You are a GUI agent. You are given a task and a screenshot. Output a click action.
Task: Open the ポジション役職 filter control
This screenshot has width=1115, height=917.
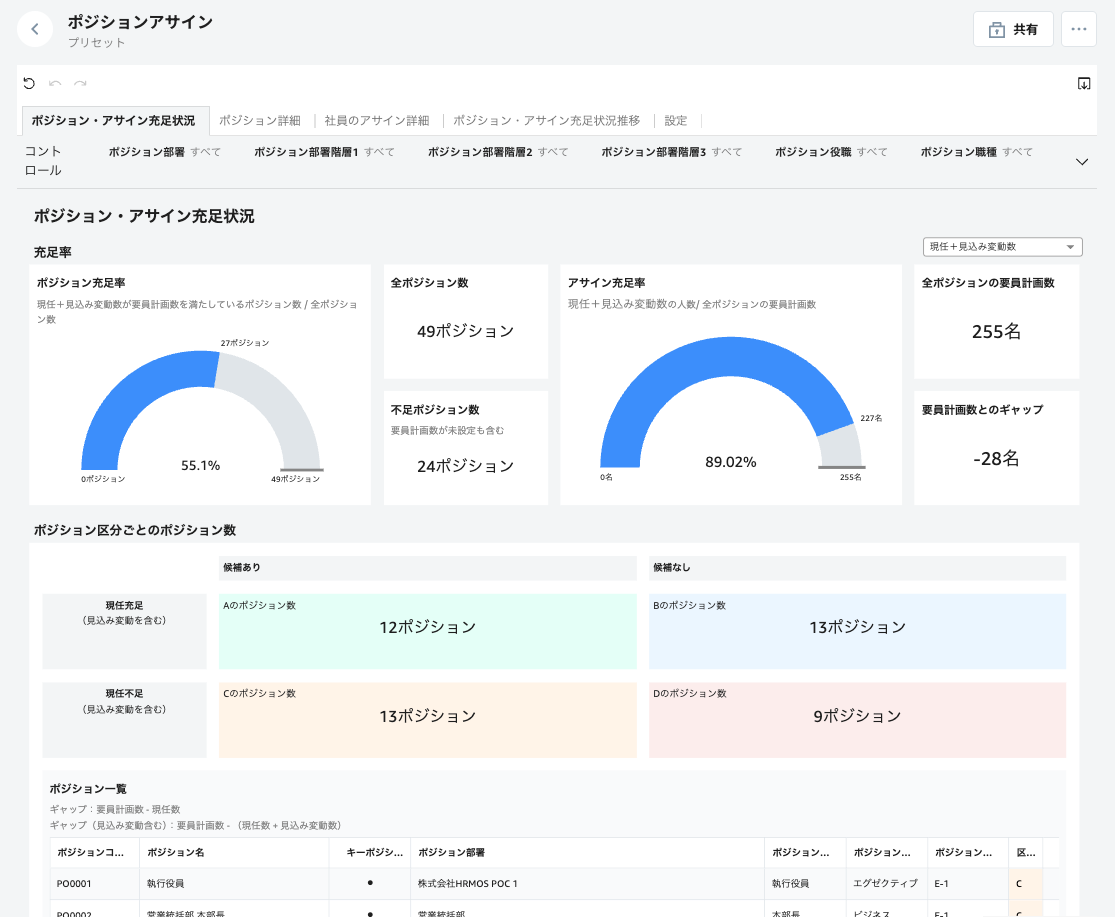tap(830, 152)
